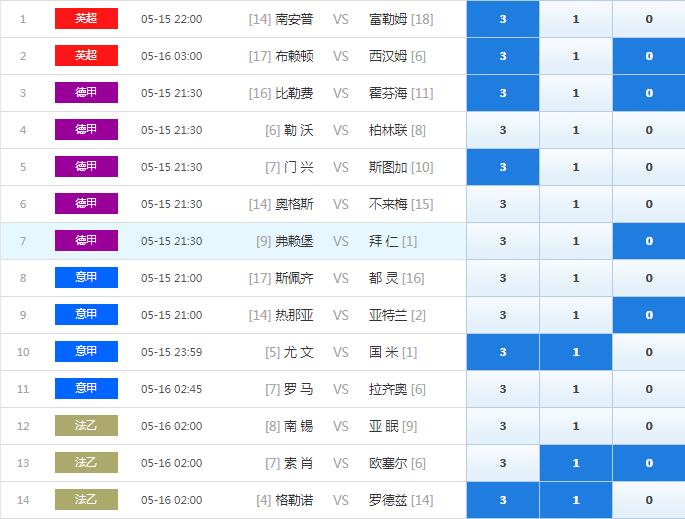Deselect draw (1) for 尤文 vs 国米

(575, 352)
